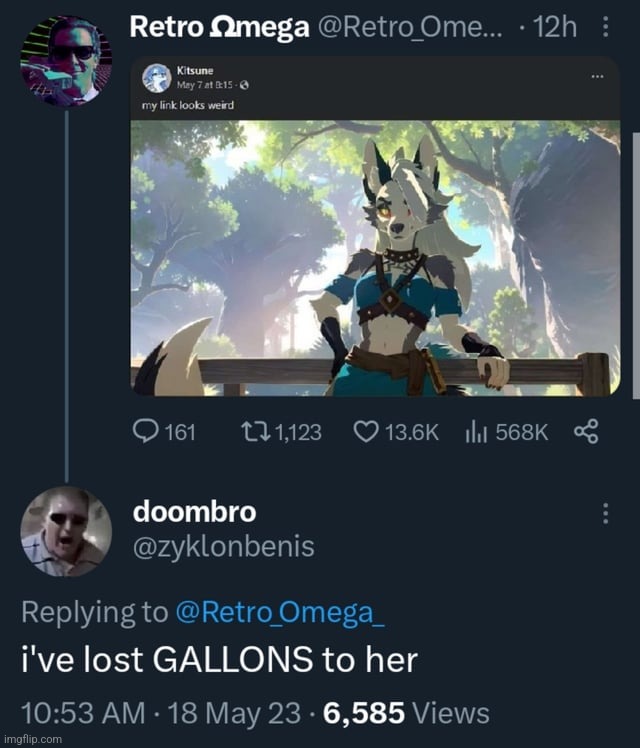Tap the share icon on Retro Omega tweet
The width and height of the screenshot is (640, 748).
(x=586, y=432)
